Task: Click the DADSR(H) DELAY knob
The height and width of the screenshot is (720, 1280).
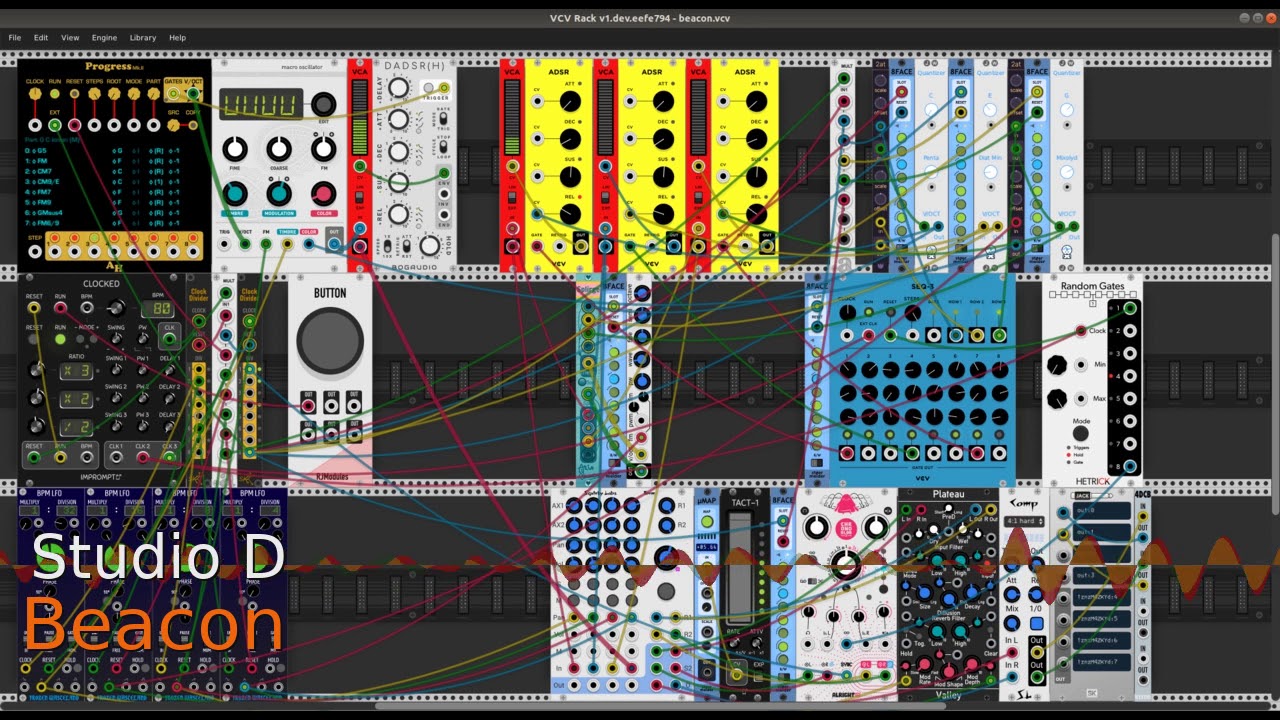Action: 398,89
